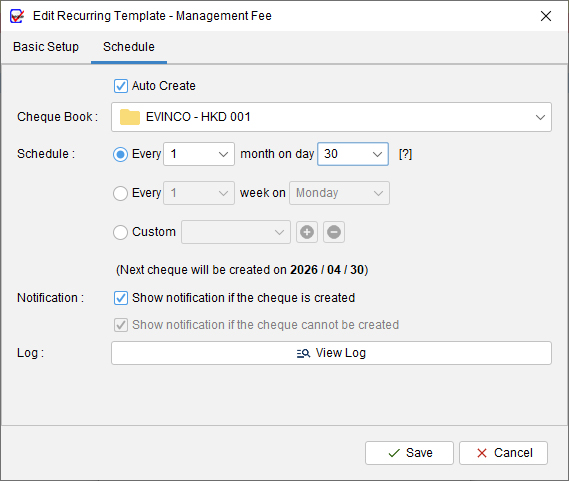This screenshot has height=481, width=569.
Task: Choose the Custom schedule radio option
Action: (x=120, y=232)
